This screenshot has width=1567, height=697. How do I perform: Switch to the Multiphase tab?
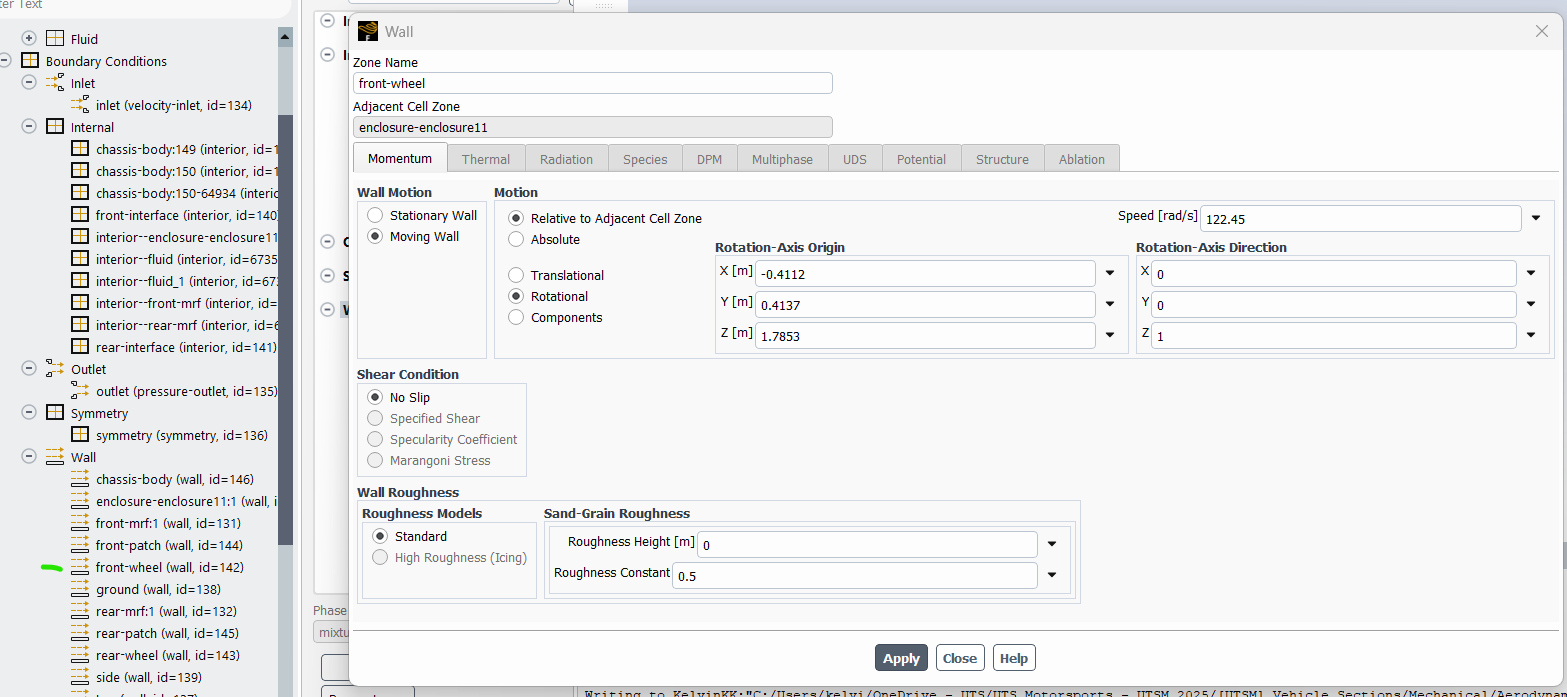tap(782, 159)
